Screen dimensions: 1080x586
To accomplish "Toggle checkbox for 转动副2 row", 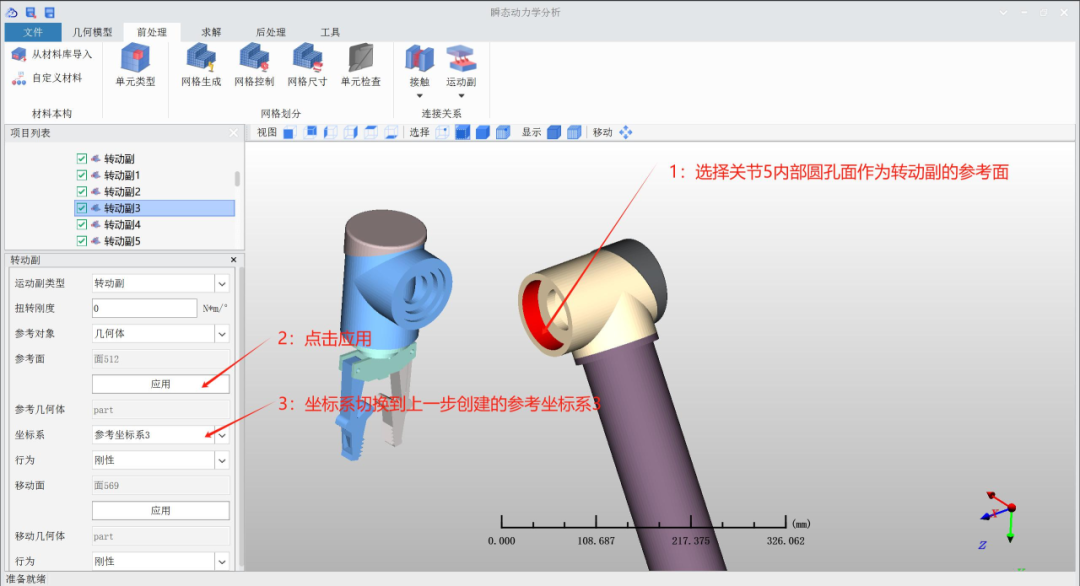I will [82, 191].
